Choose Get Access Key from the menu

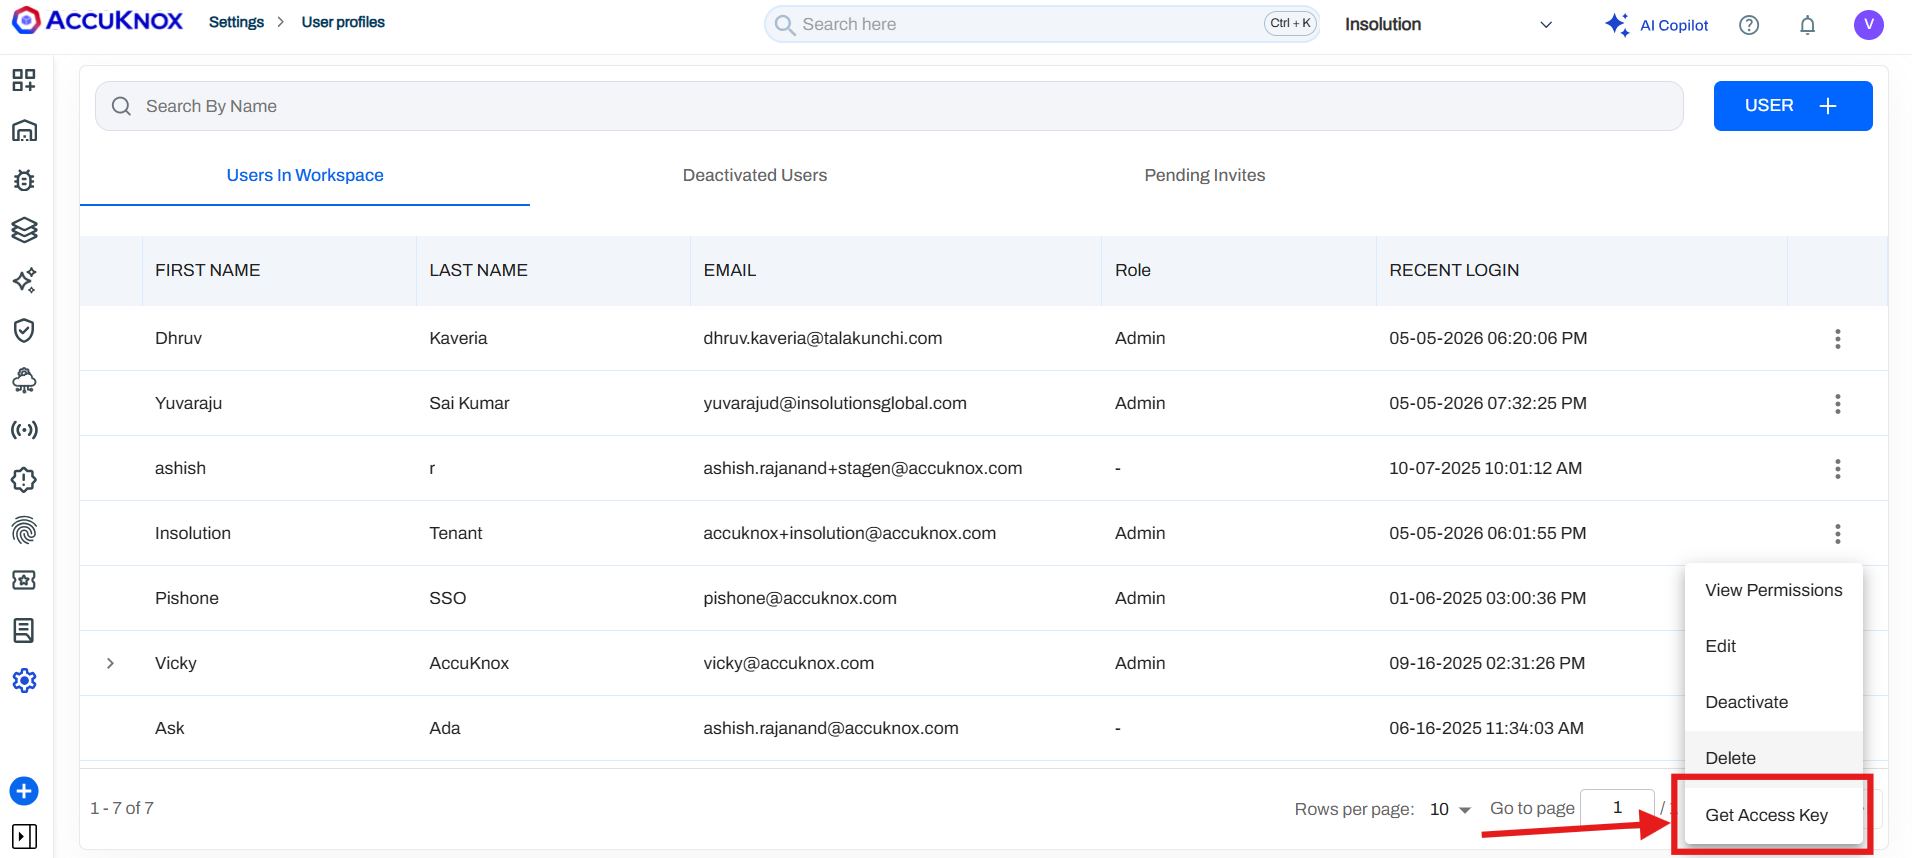[x=1774, y=815]
